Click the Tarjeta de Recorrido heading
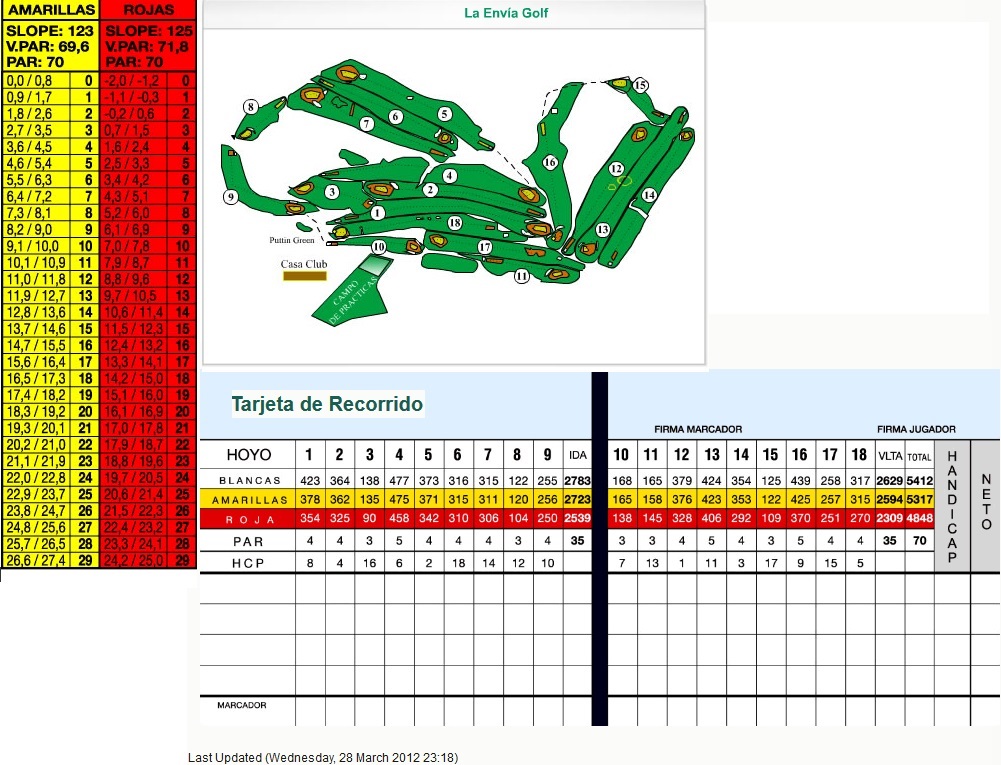The image size is (1001, 765). pyautogui.click(x=327, y=404)
